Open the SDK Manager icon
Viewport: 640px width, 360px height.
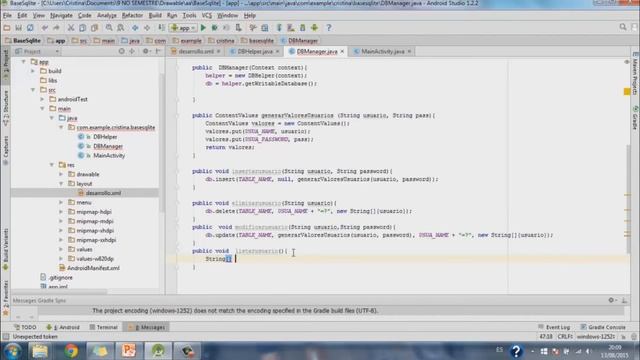(x=302, y=28)
